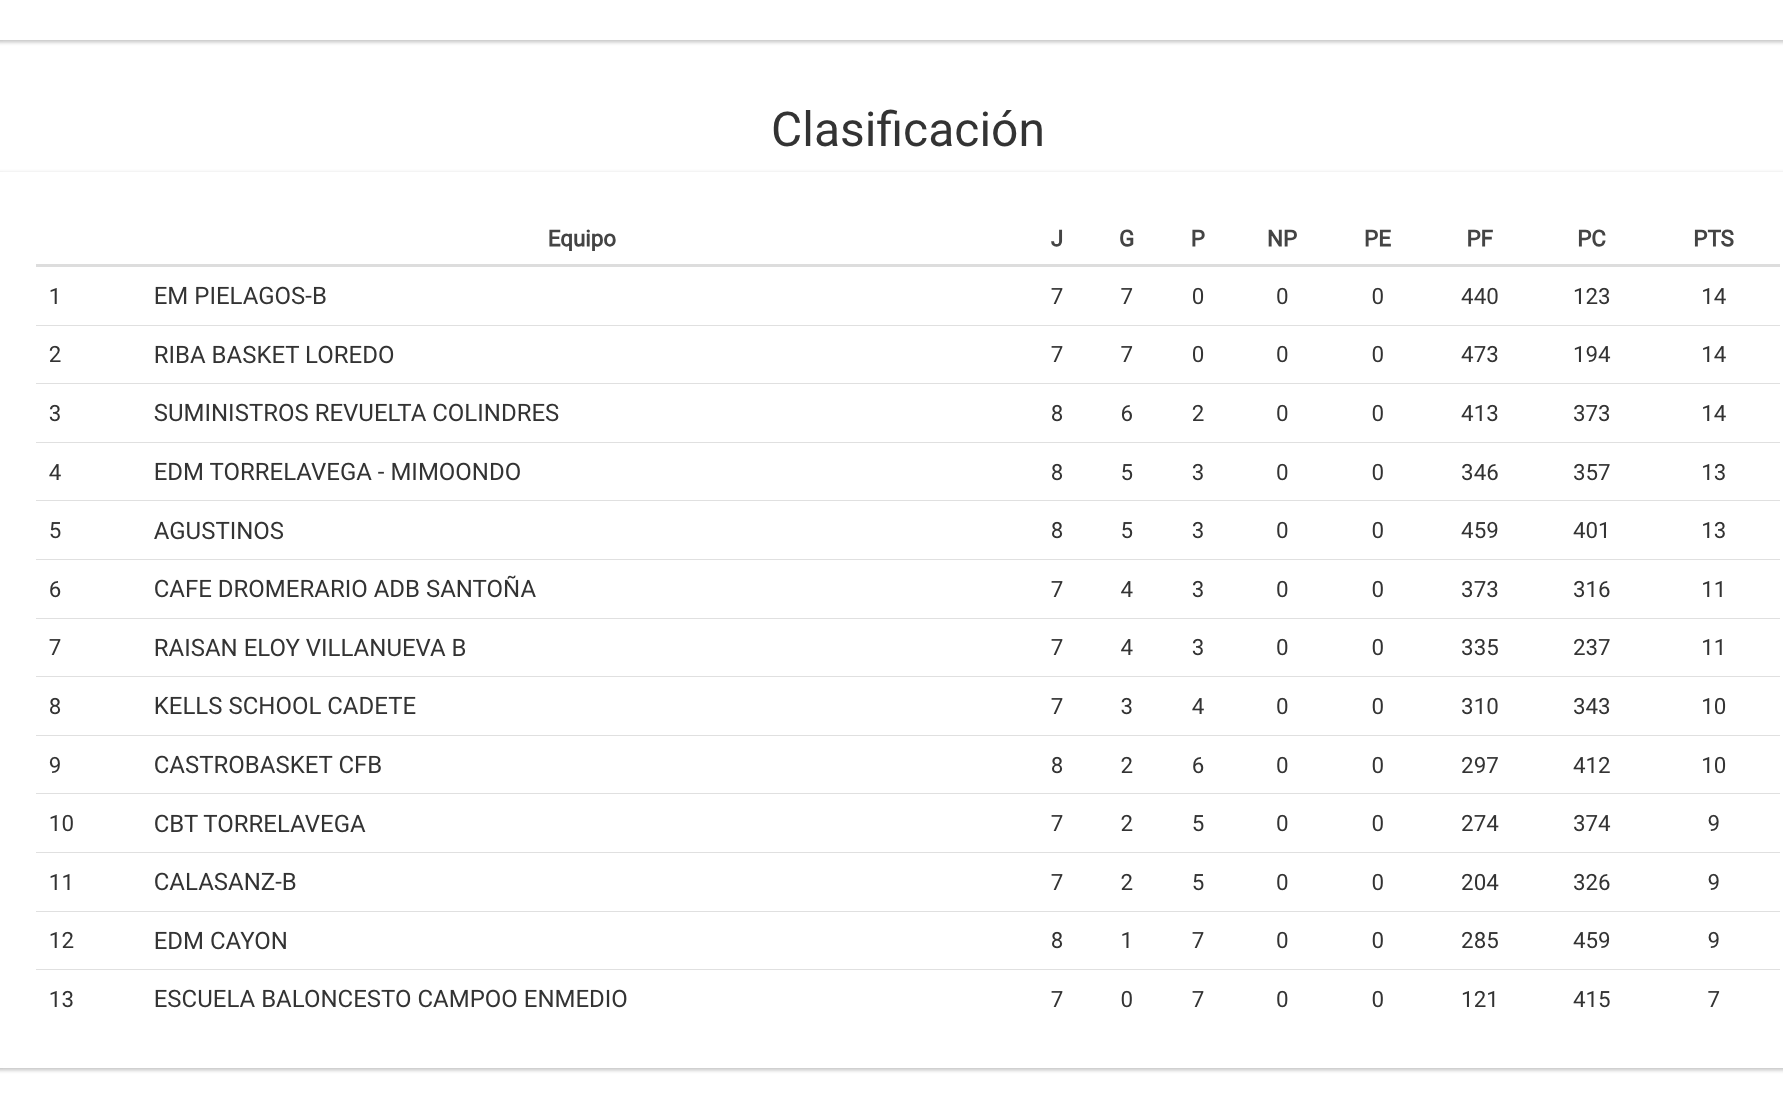Click the CALASANZ-B team name
1783x1114 pixels.
[x=225, y=882]
